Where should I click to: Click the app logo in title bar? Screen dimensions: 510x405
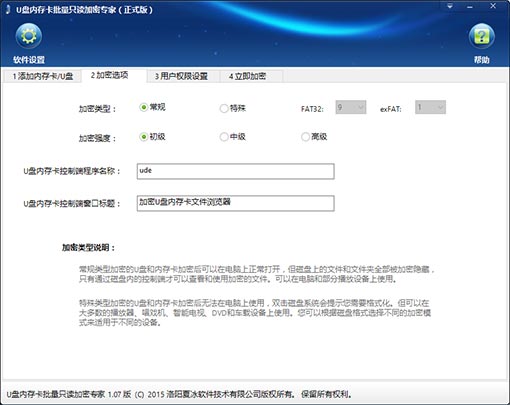(8, 9)
